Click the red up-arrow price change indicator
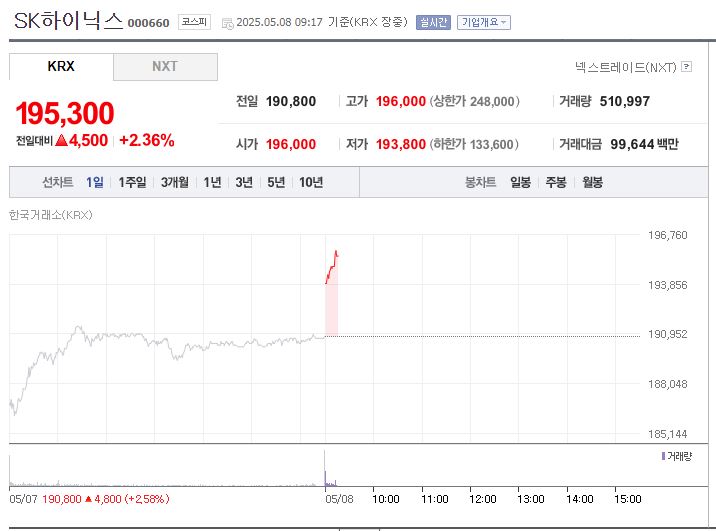This screenshot has width=716, height=531. (61, 141)
